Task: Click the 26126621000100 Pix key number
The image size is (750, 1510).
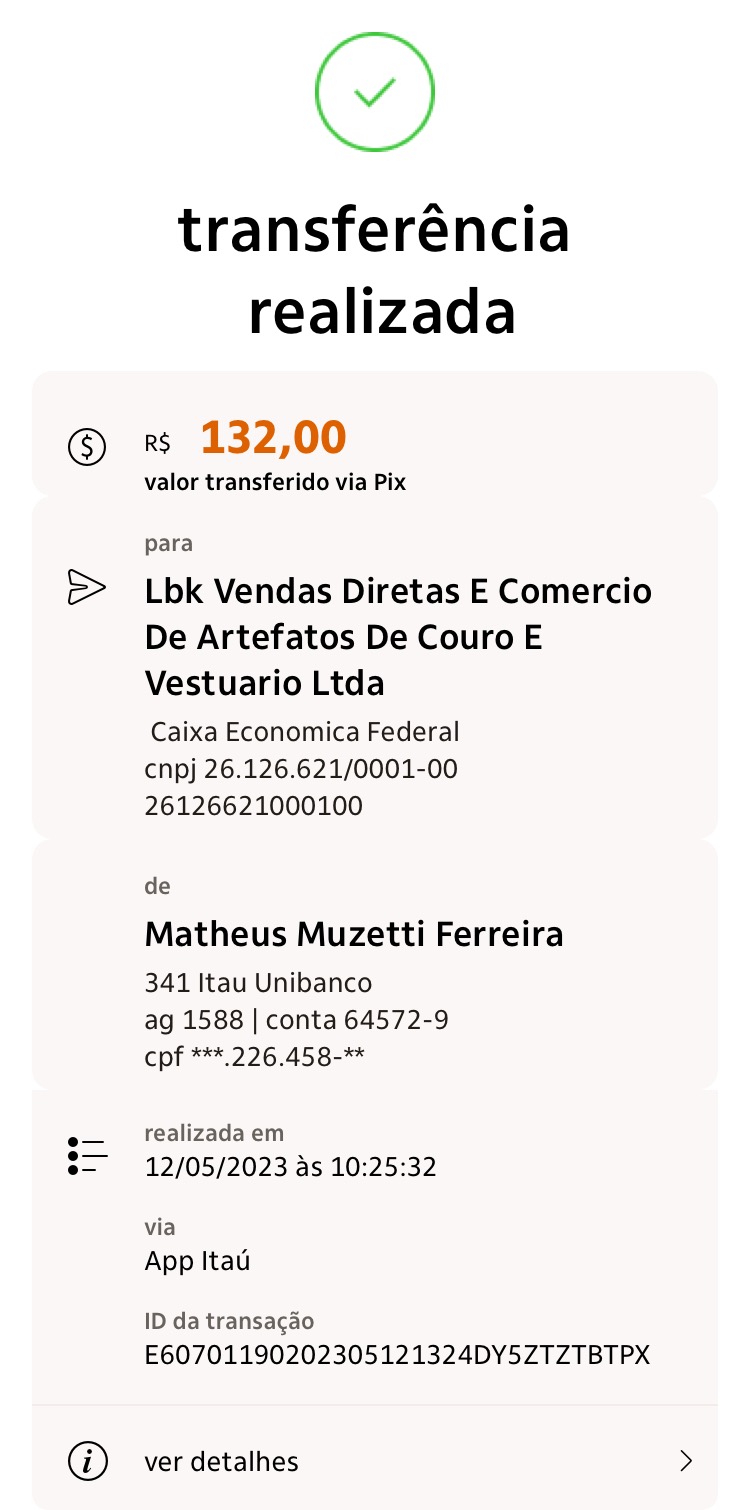Action: pos(253,806)
